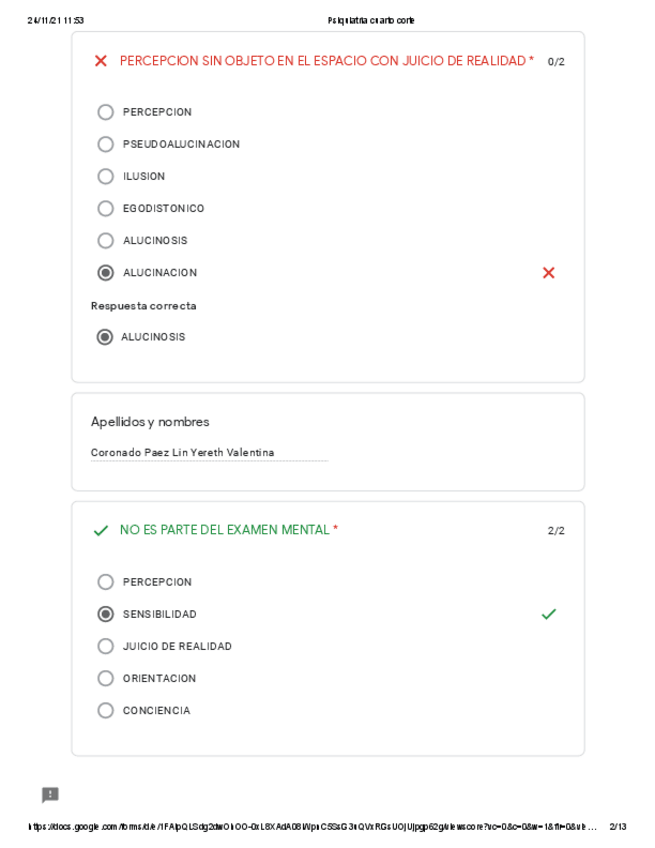
Task: Click the SENSIBILIDAD radio button
Action: click(106, 614)
